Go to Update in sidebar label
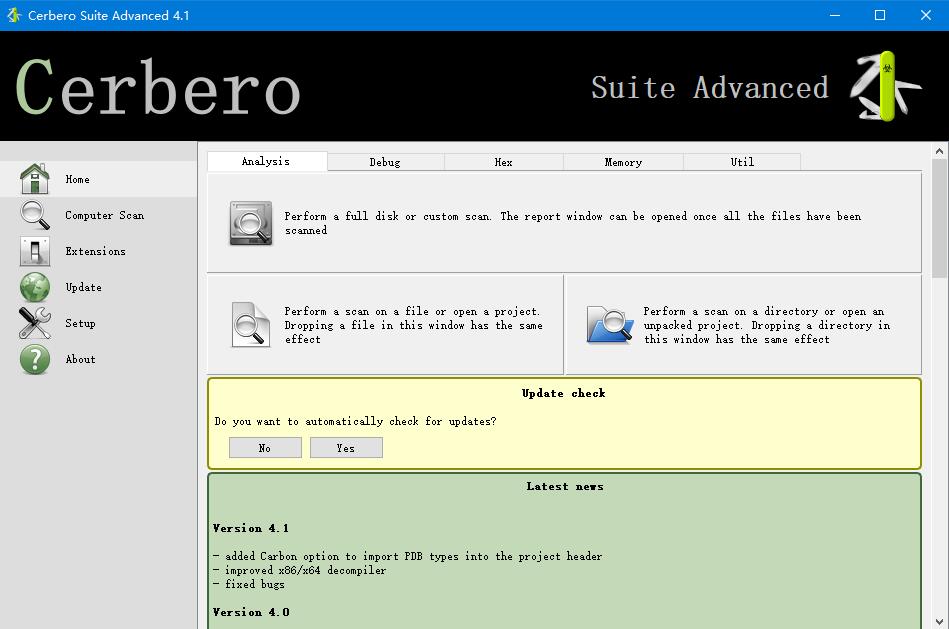The width and height of the screenshot is (949, 629). (84, 288)
